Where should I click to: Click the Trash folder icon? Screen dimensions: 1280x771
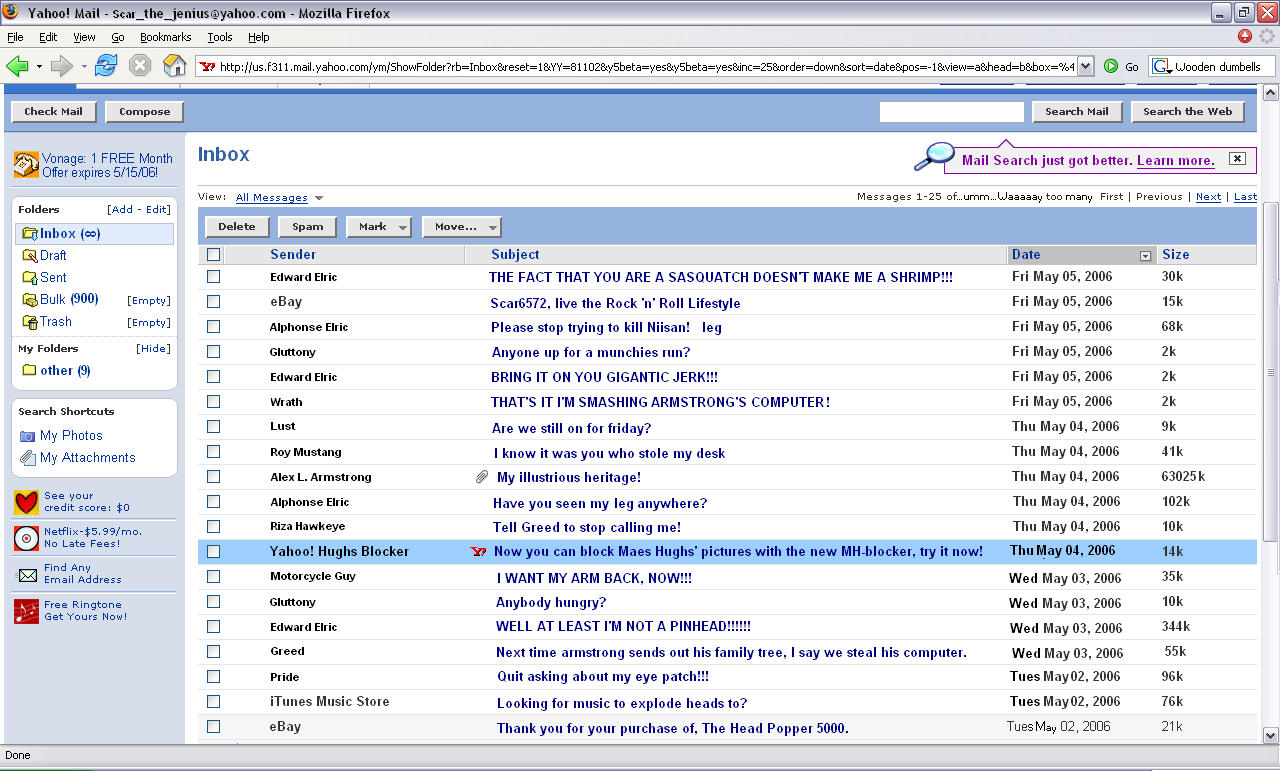[x=31, y=322]
